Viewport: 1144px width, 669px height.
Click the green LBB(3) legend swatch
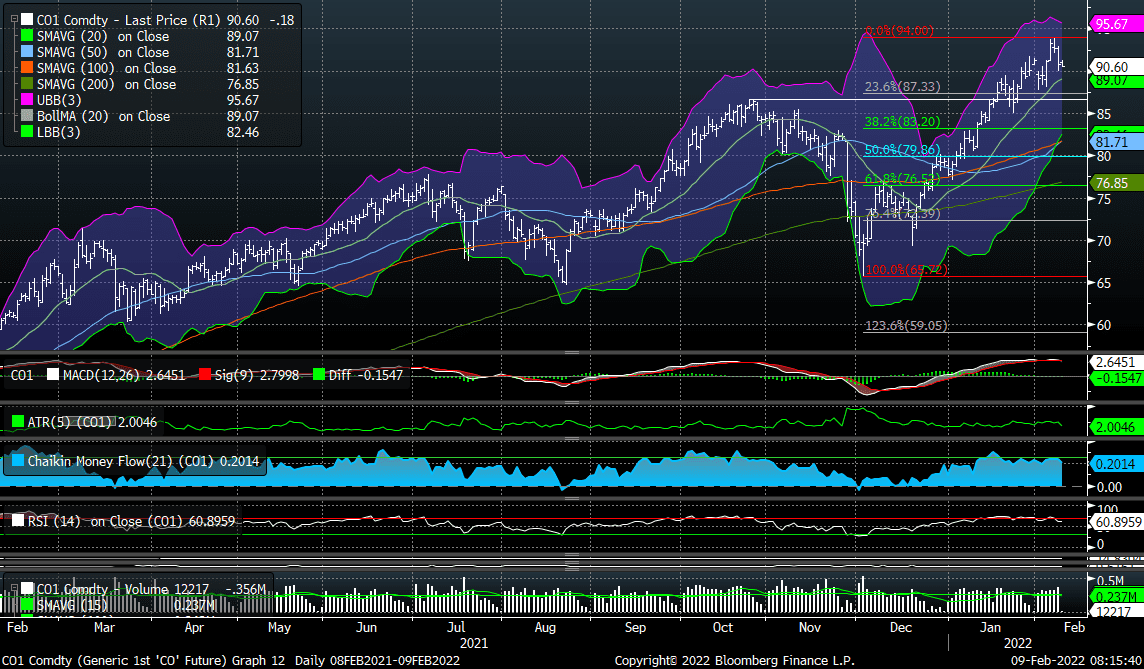[x=27, y=132]
